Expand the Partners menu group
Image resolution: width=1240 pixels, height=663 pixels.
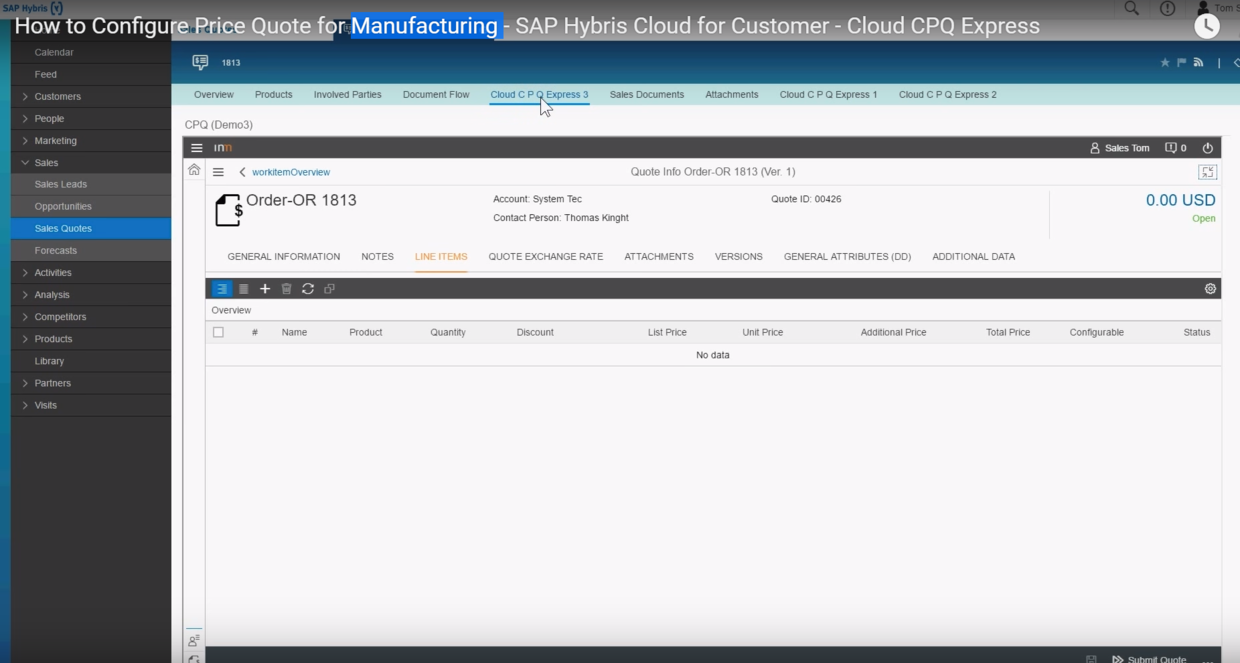[x=25, y=383]
